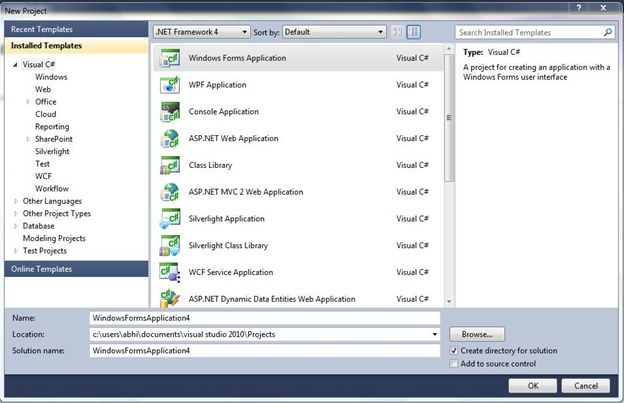Screen dimensions: 624x403
Task: Select the WCF category
Action: (x=43, y=176)
